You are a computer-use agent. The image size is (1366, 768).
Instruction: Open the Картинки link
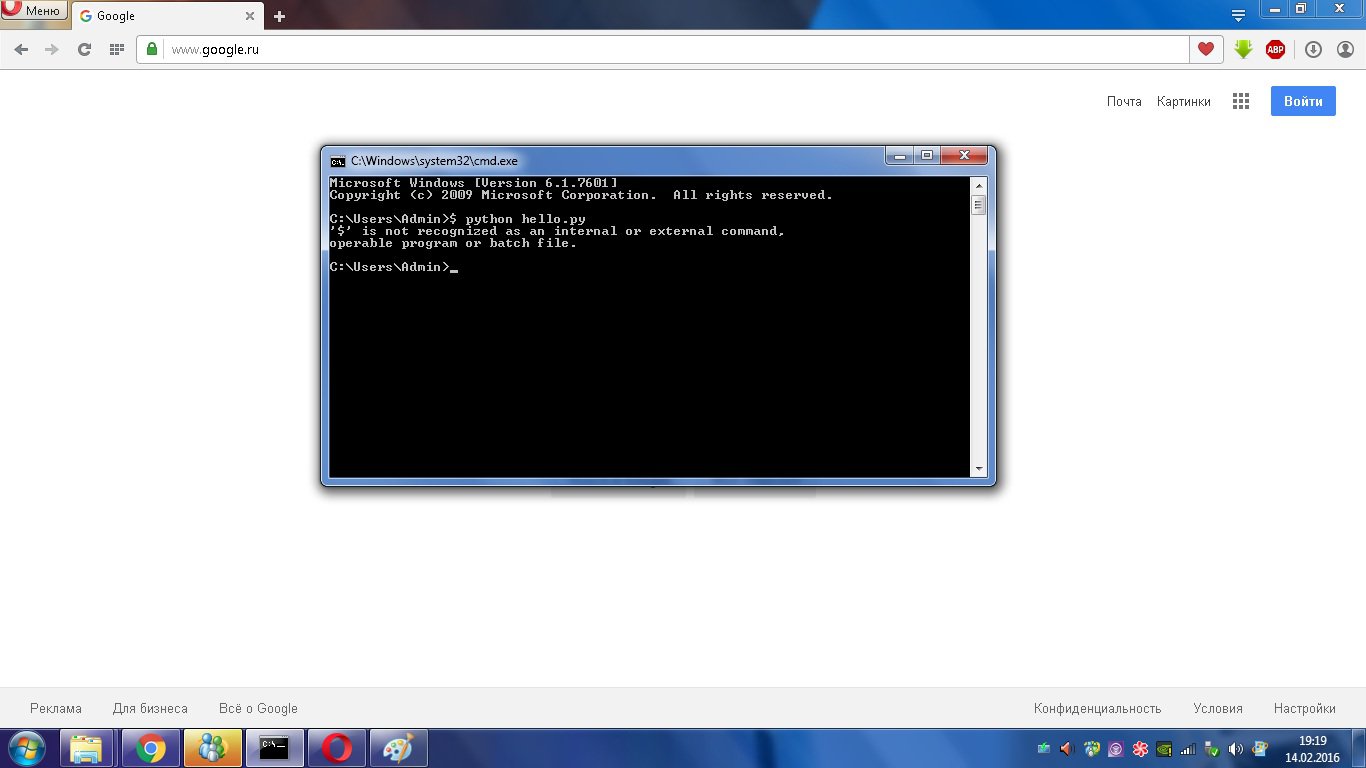point(1184,101)
